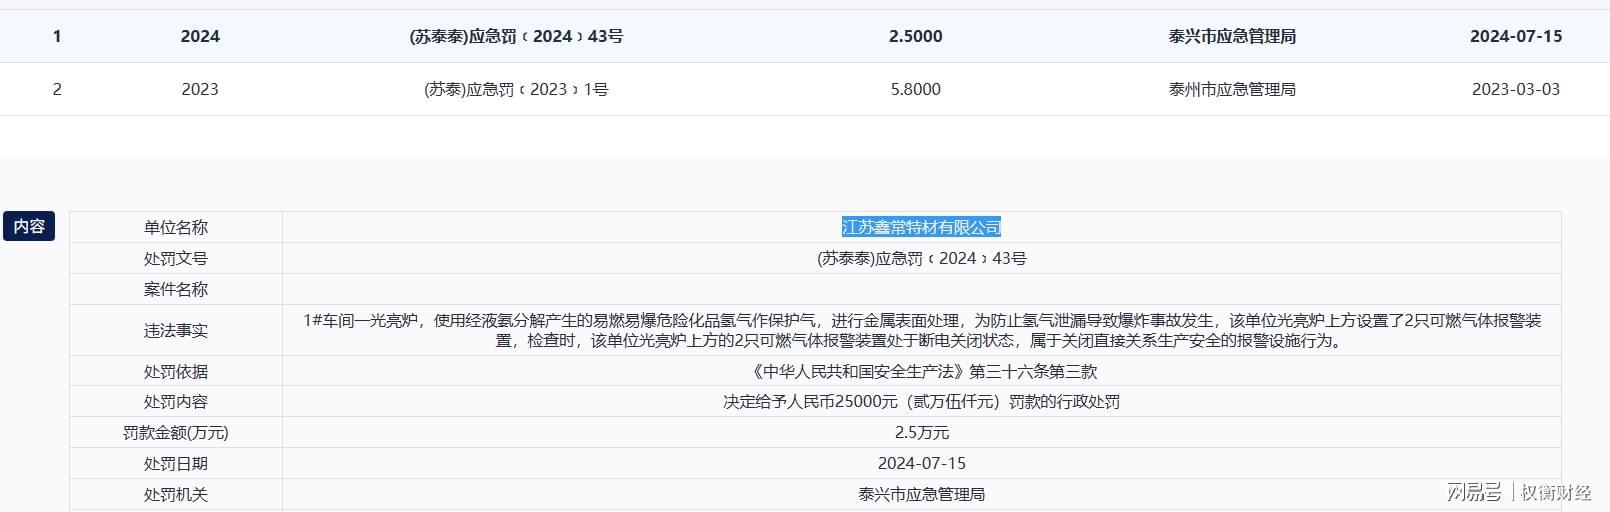Click 泰州市应急管理局 in second row
The height and width of the screenshot is (512, 1610).
1232,89
